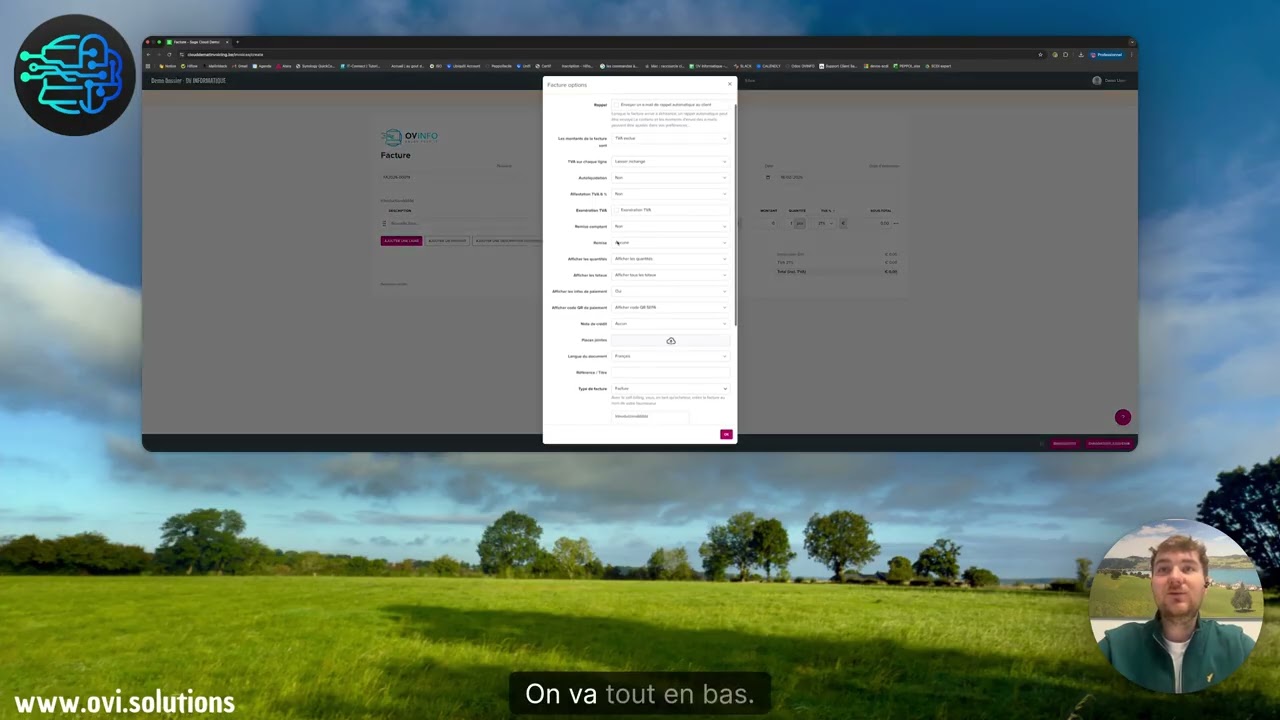Open the 'TVA sur chaque ligne' dropdown
The width and height of the screenshot is (1280, 720).
coord(670,161)
